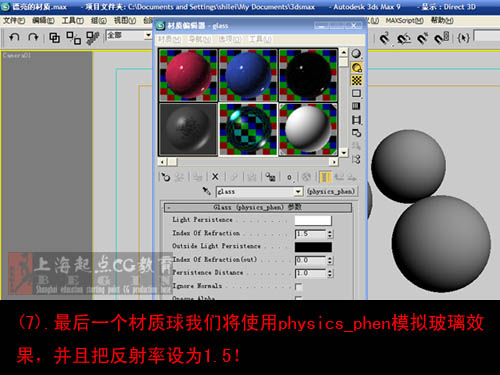The image size is (500, 375).
Task: Click the Index Of Refraction 1.5 field
Action: [310, 234]
